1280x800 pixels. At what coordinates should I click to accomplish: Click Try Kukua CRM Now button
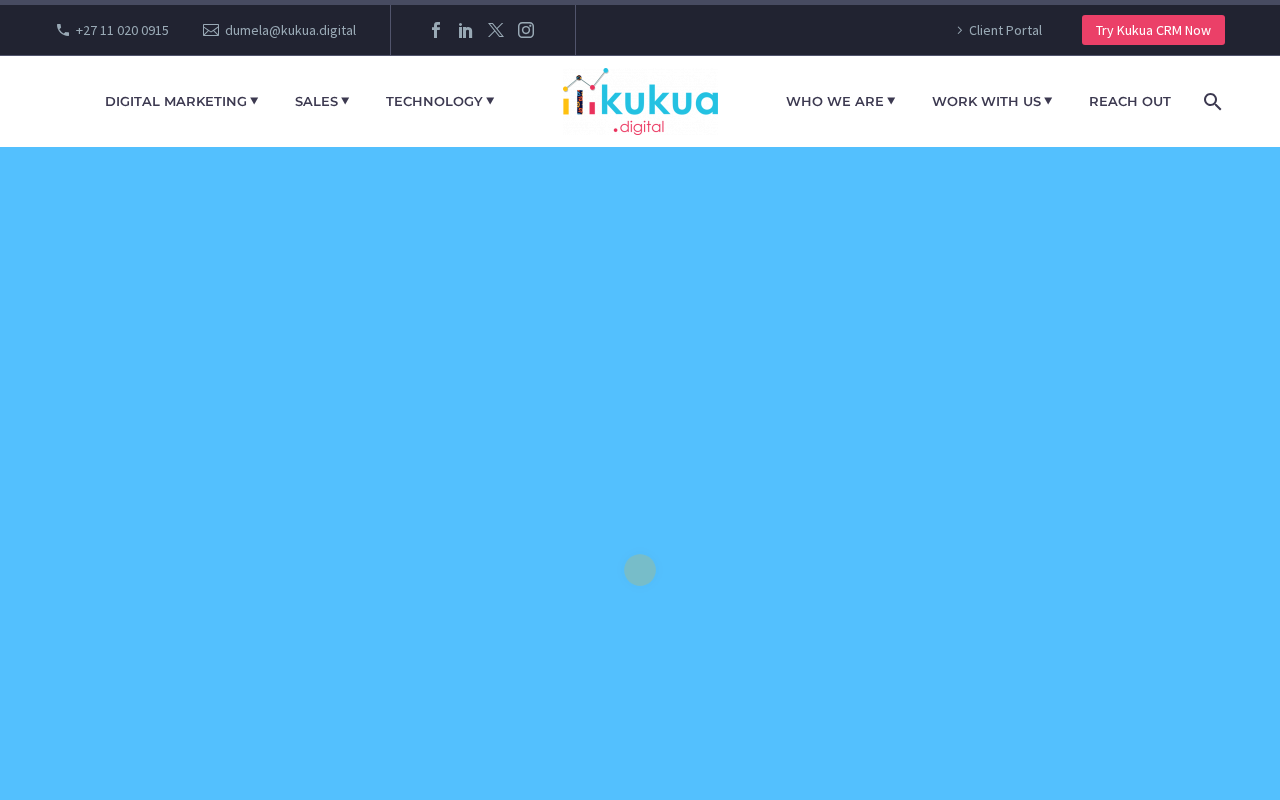tap(1153, 30)
